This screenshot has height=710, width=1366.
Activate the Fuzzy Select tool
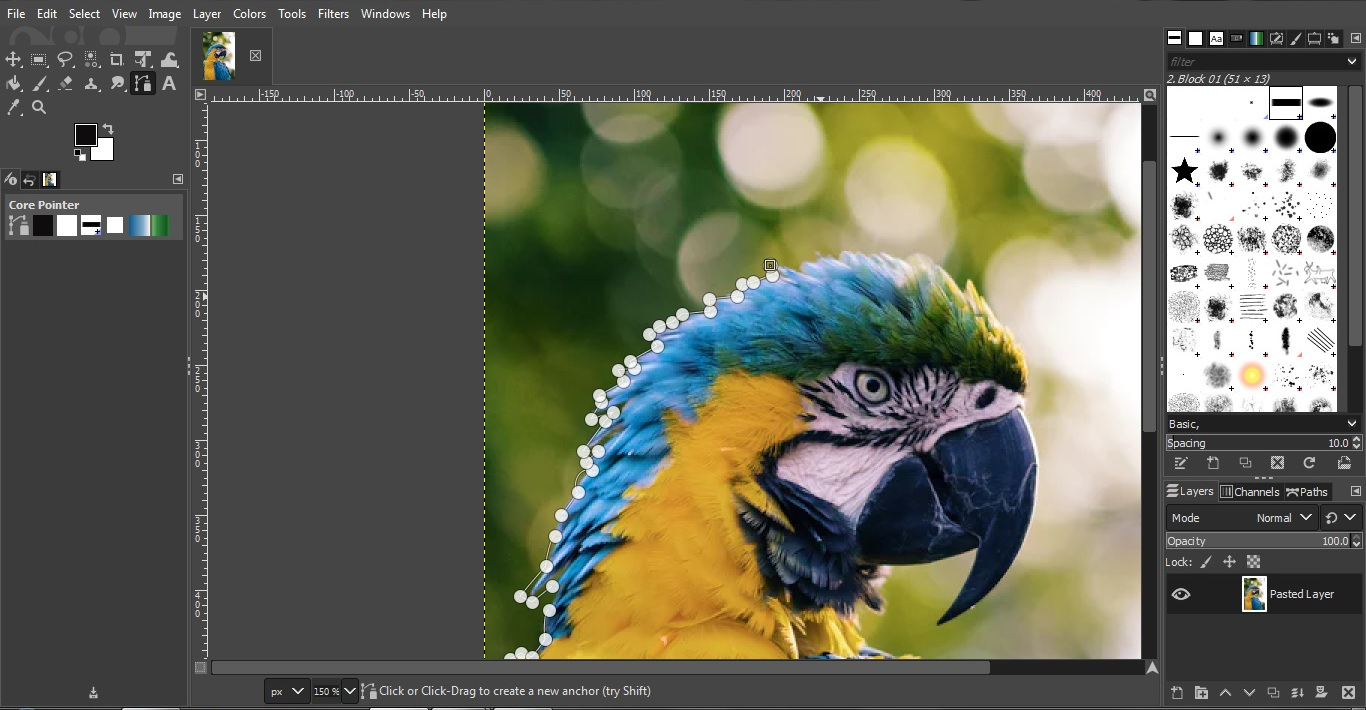coord(91,59)
